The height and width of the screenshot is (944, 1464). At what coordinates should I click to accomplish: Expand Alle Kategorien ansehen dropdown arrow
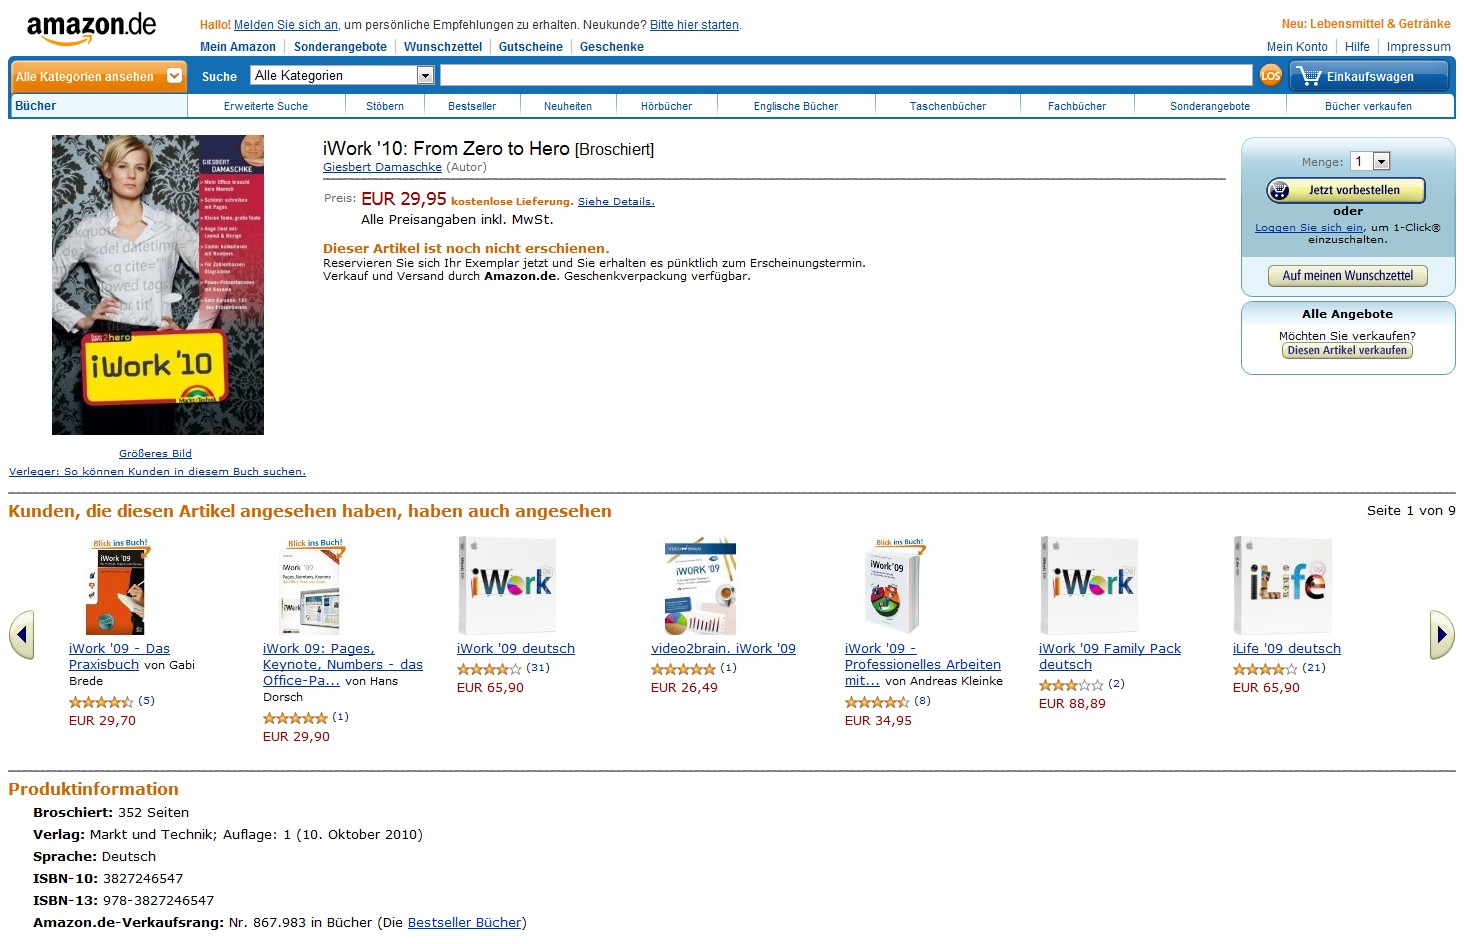click(x=175, y=76)
